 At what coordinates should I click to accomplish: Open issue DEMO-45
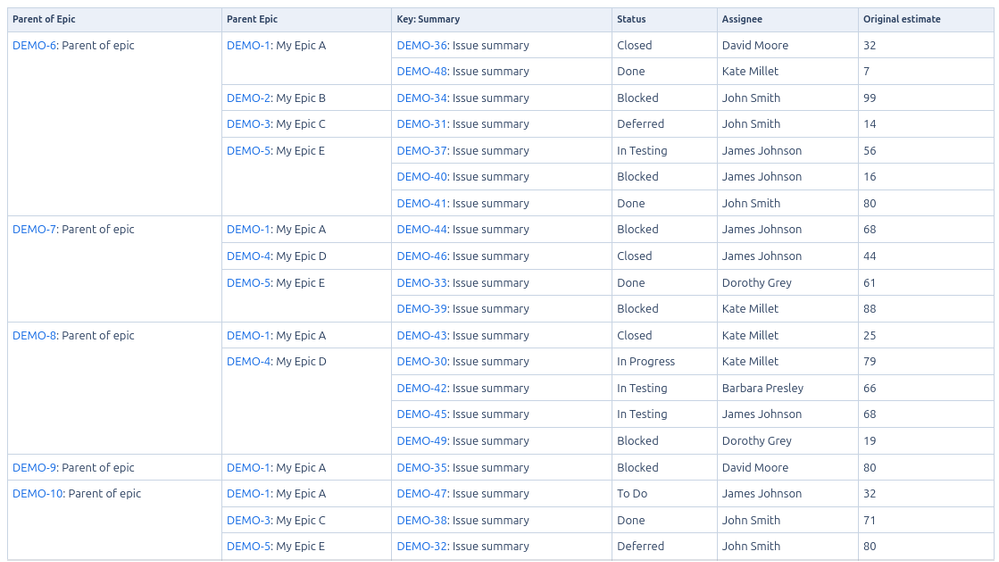tap(422, 414)
